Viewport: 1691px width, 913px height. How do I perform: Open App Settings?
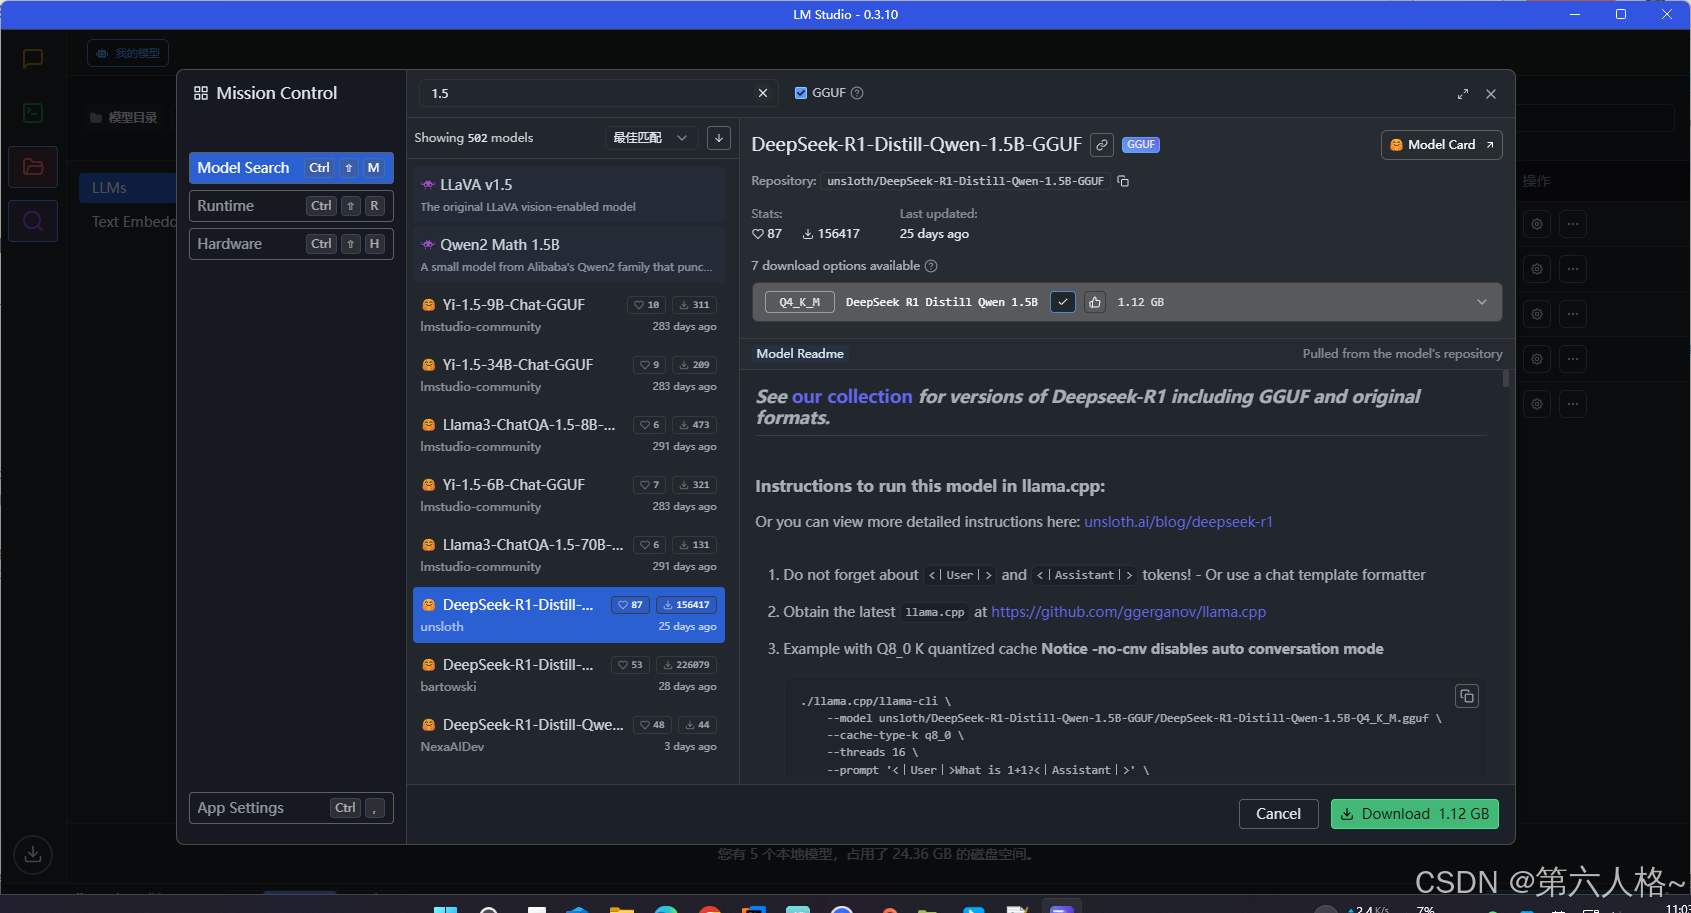(291, 808)
